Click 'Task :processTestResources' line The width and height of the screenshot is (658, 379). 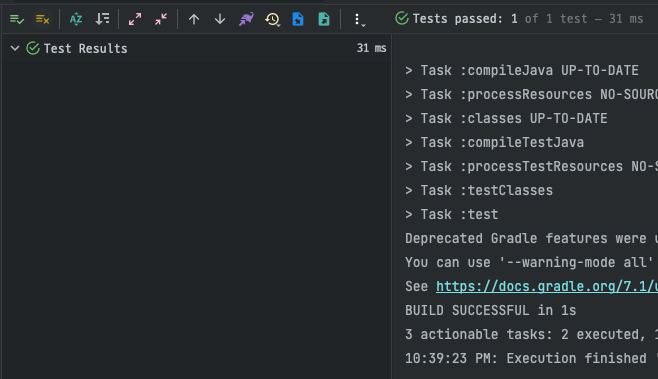(x=531, y=166)
